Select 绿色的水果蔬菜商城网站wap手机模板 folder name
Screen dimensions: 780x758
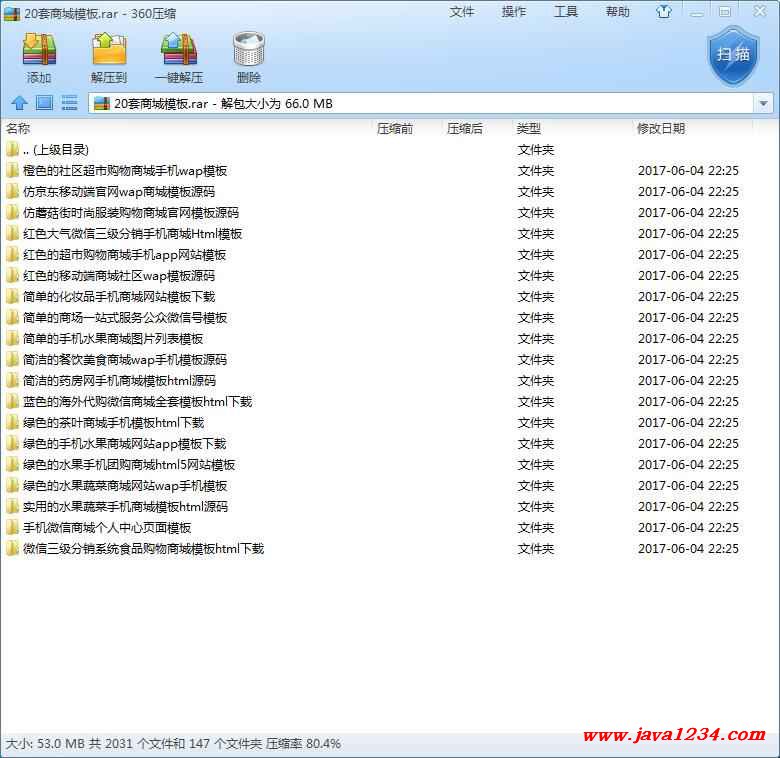tap(125, 486)
